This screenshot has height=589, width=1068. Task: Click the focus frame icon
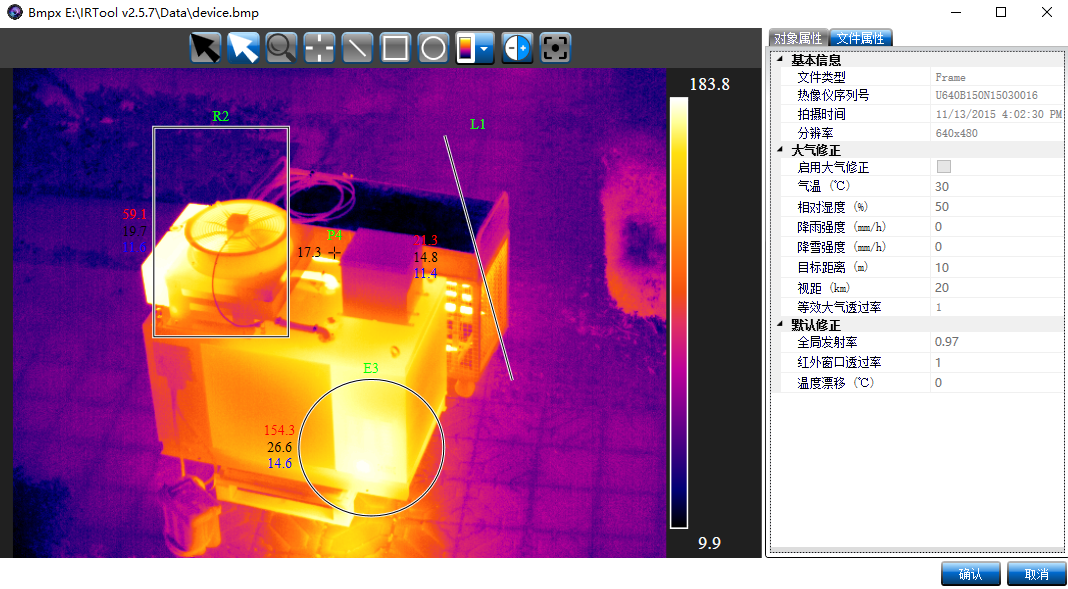(555, 48)
